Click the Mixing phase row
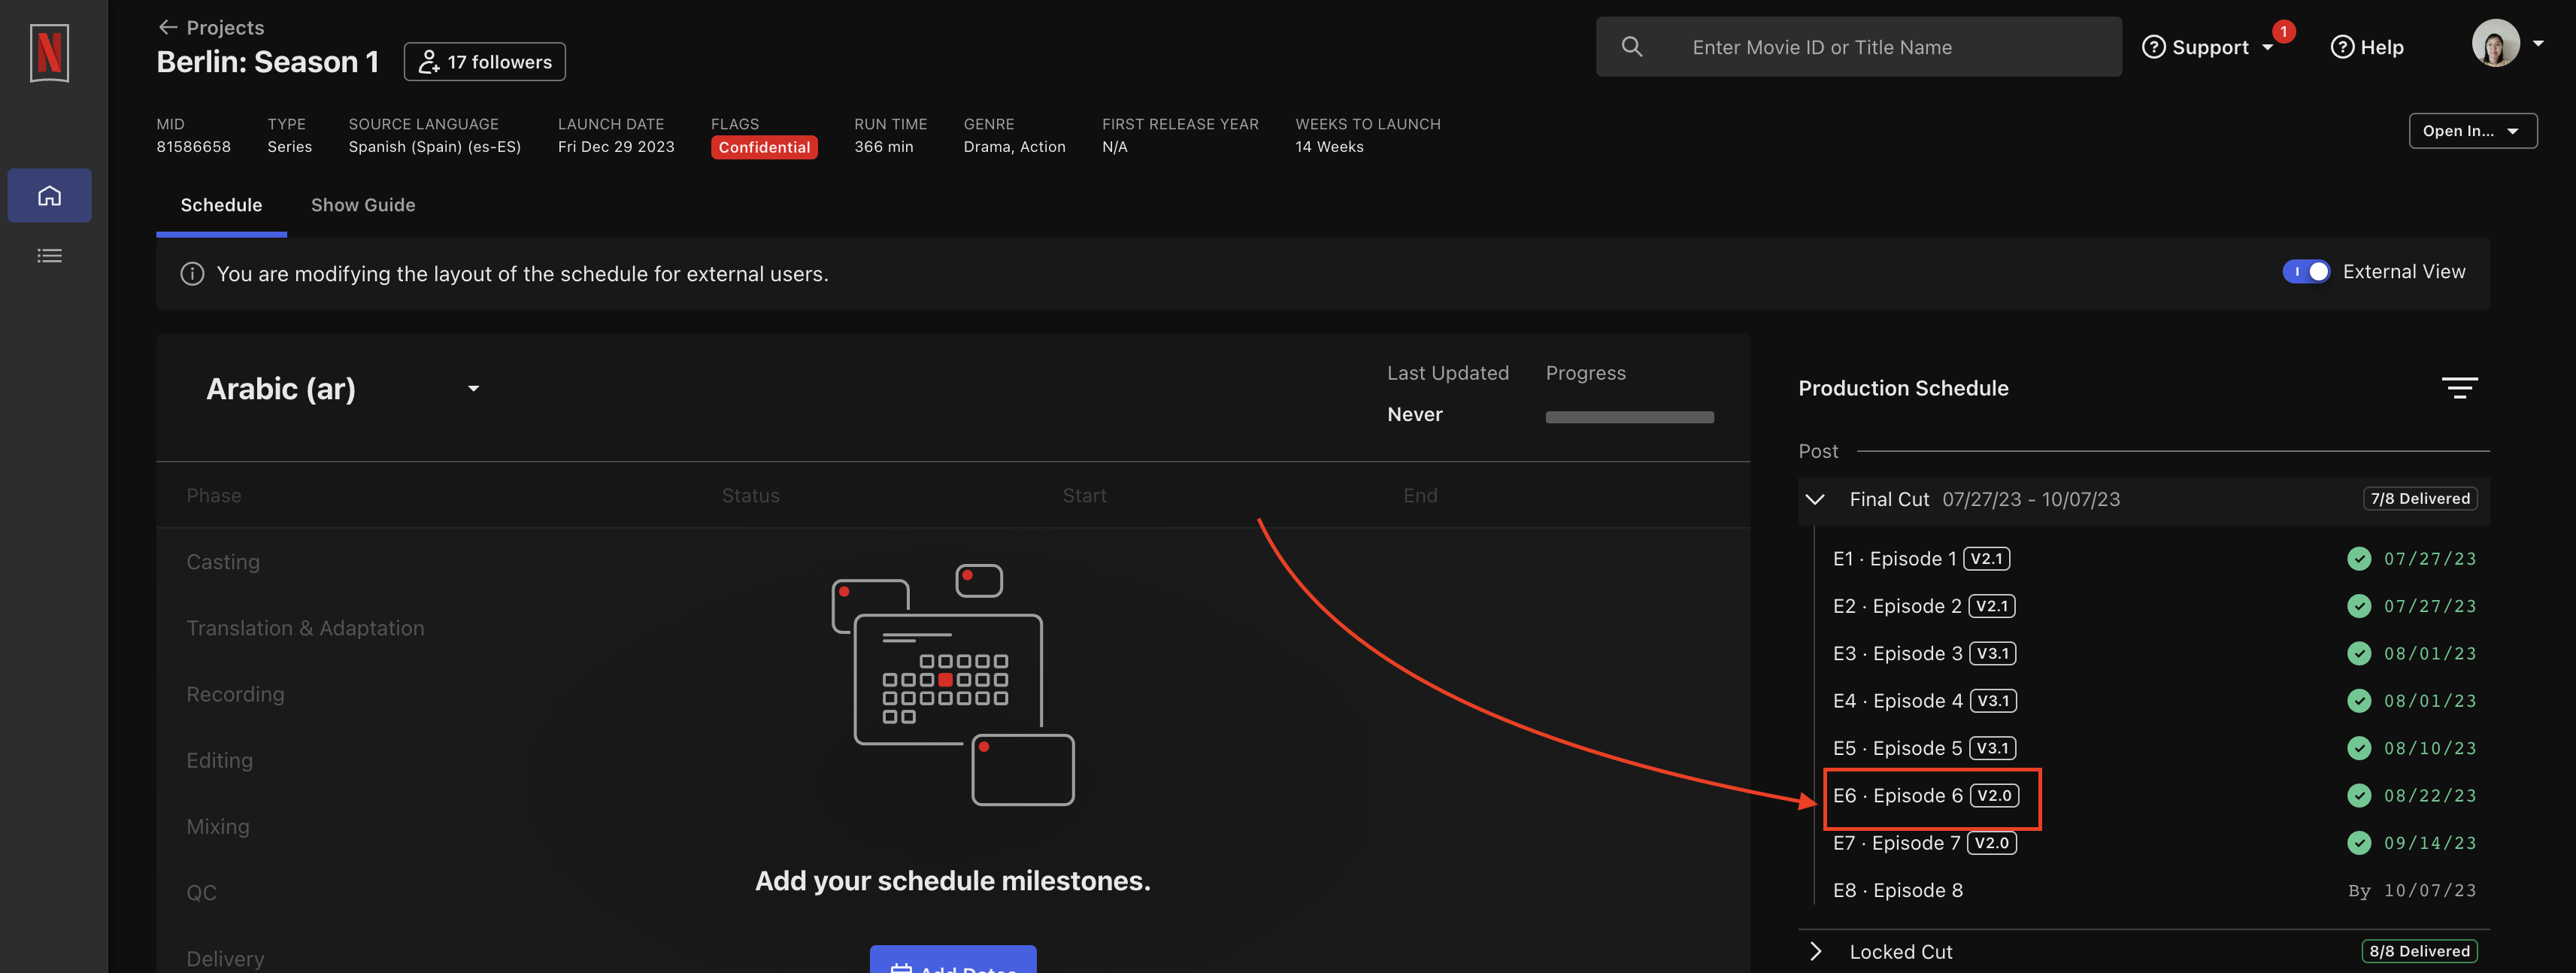This screenshot has width=2576, height=973. pos(218,826)
